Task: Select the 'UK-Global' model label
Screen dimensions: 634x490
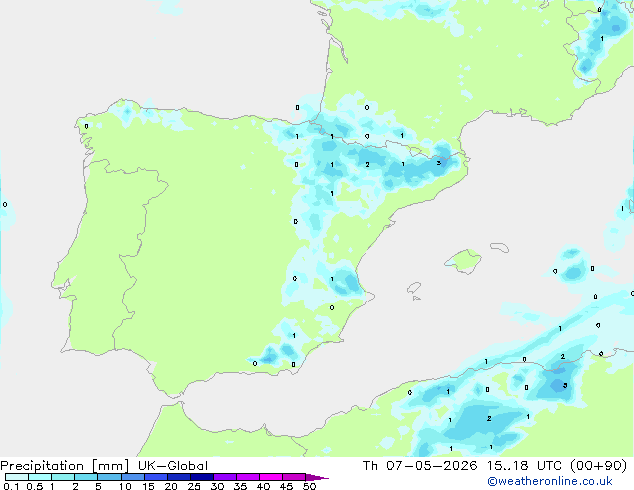Action: point(173,466)
